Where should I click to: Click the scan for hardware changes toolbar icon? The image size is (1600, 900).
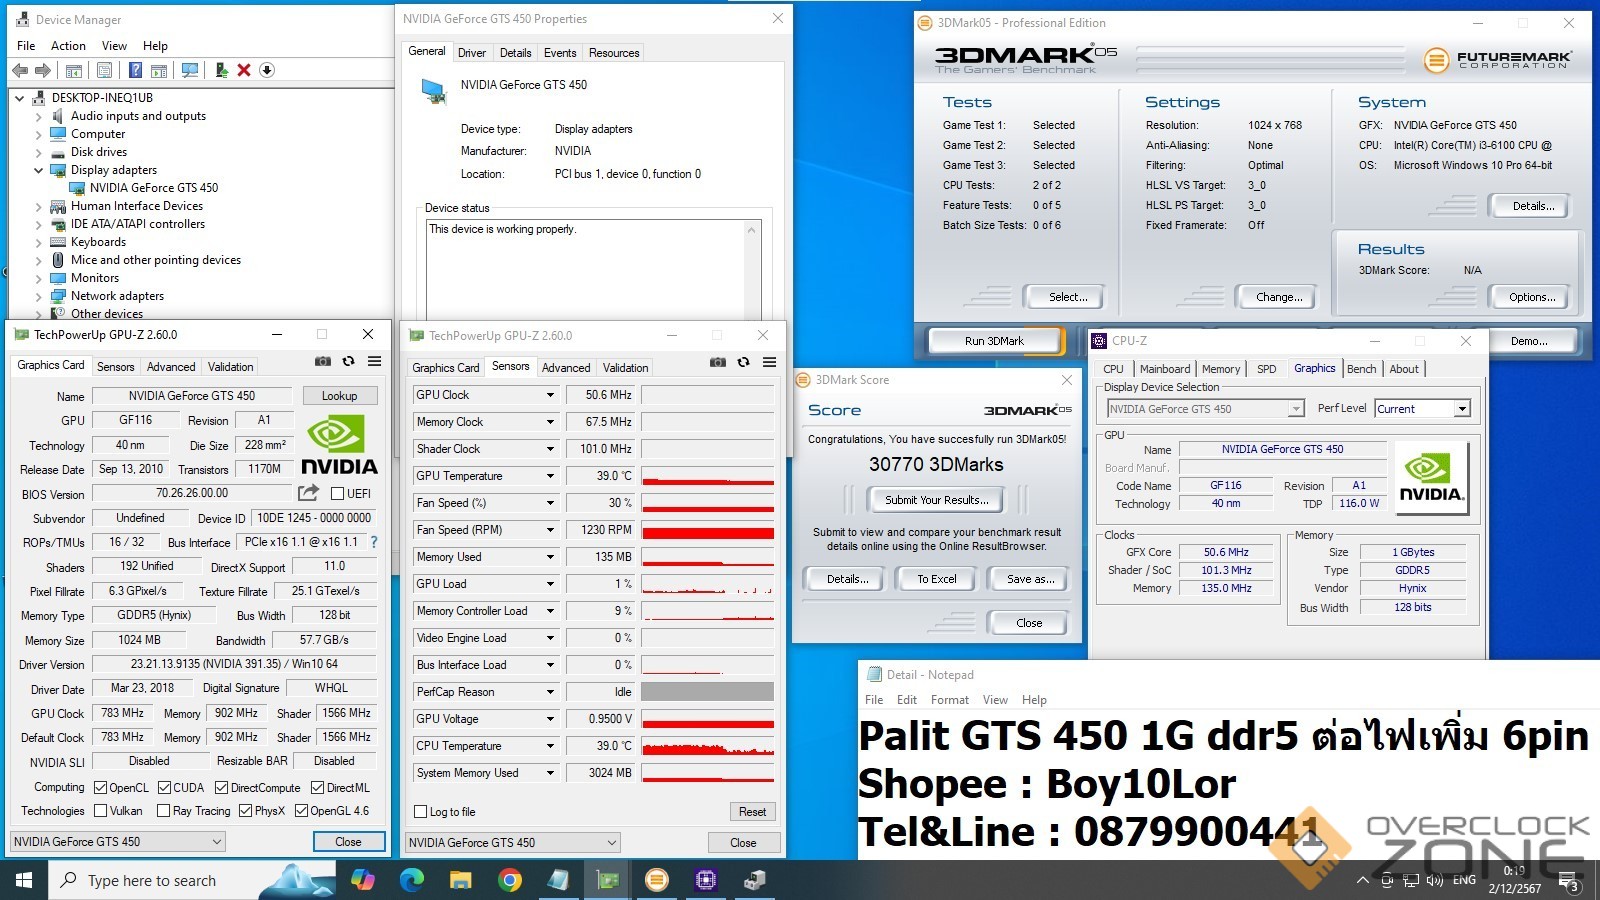click(x=189, y=70)
